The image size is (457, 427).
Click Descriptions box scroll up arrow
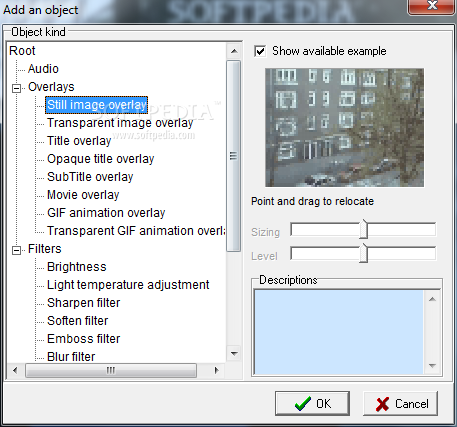[x=432, y=299]
